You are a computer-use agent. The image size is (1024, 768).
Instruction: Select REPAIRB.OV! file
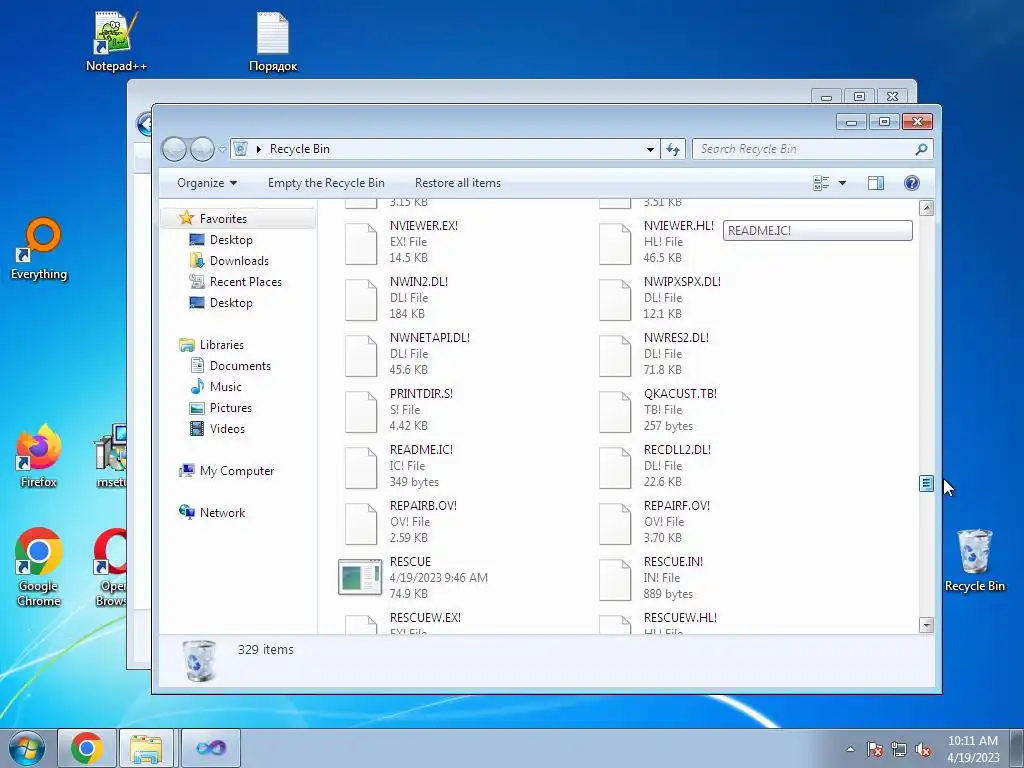pyautogui.click(x=402, y=522)
